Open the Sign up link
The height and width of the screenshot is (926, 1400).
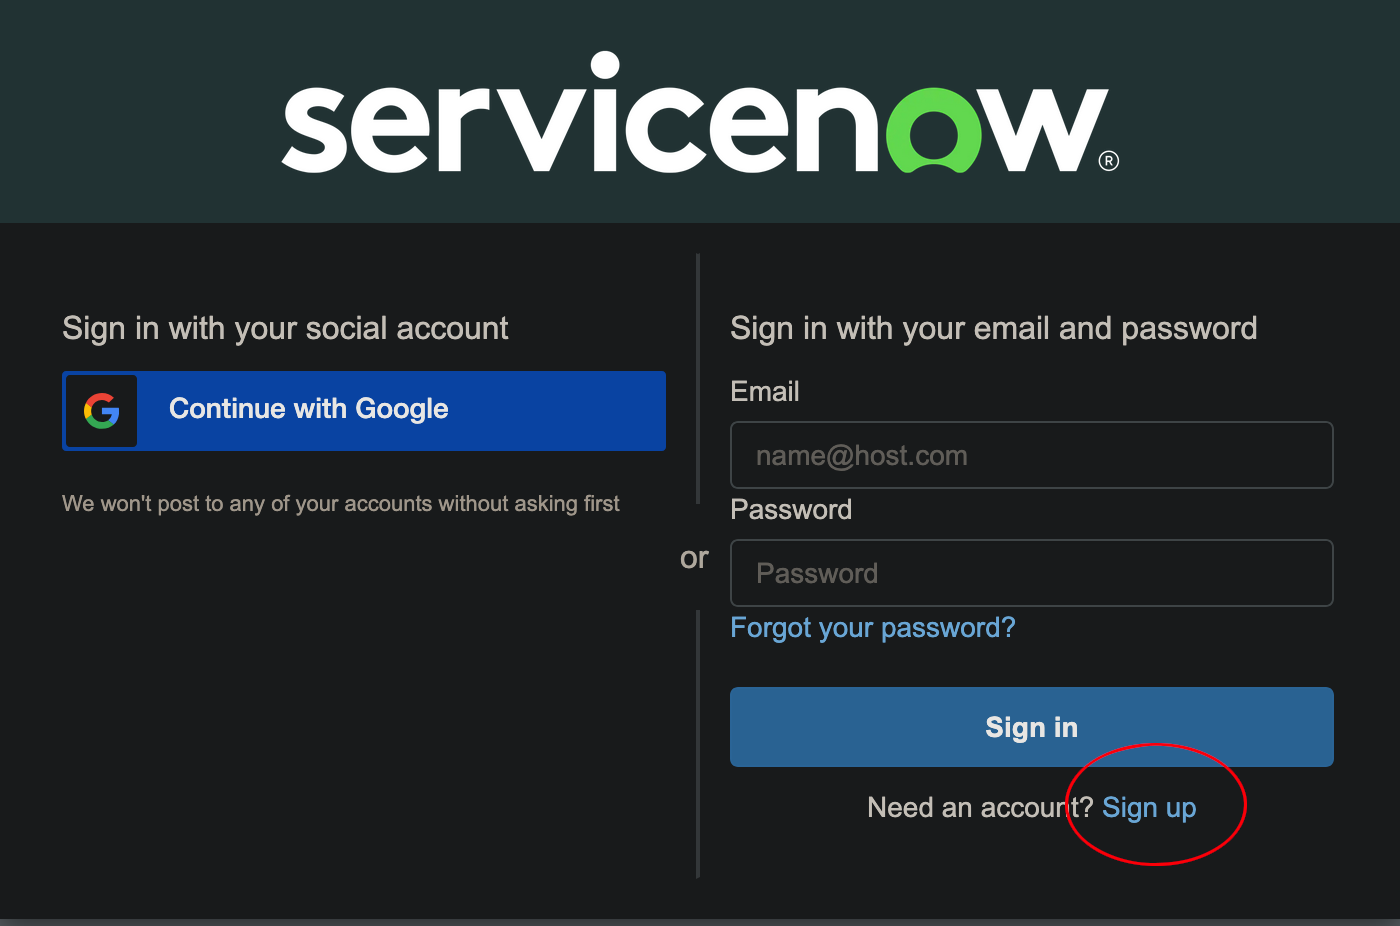[1149, 808]
